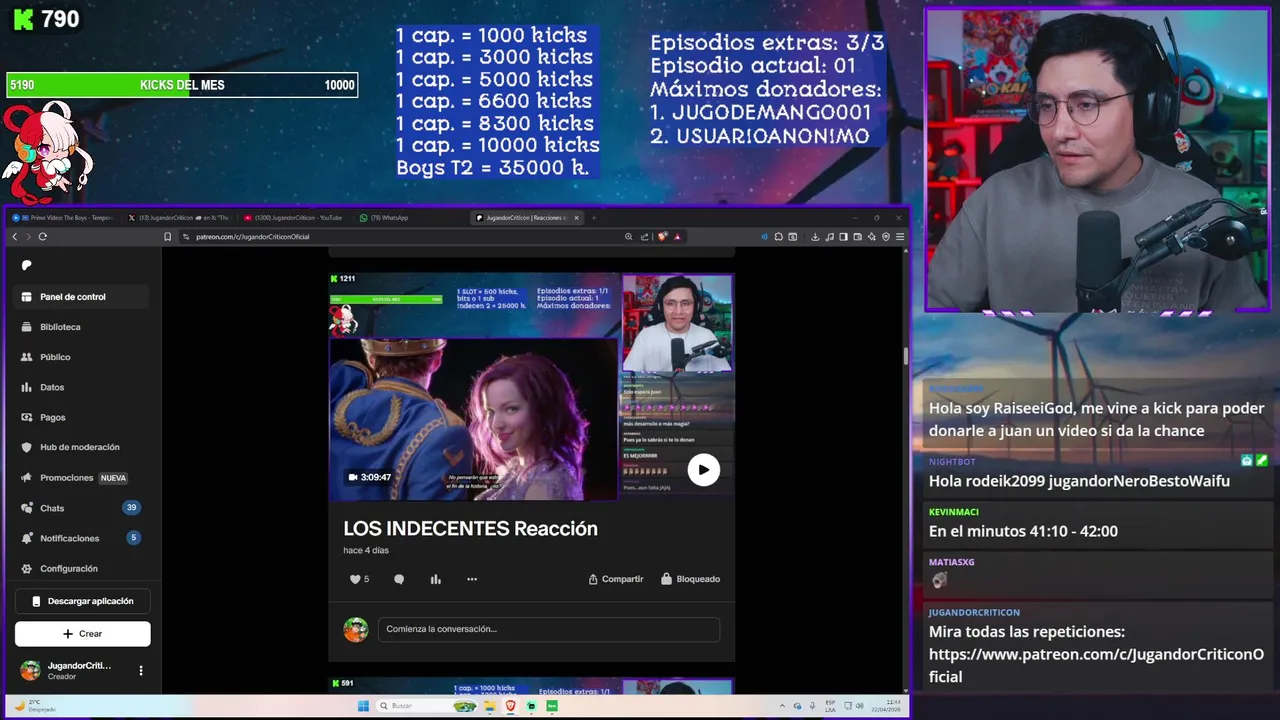The height and width of the screenshot is (720, 1280).
Task: Open LOS INDECENTES Reacción post title
Action: 470,529
